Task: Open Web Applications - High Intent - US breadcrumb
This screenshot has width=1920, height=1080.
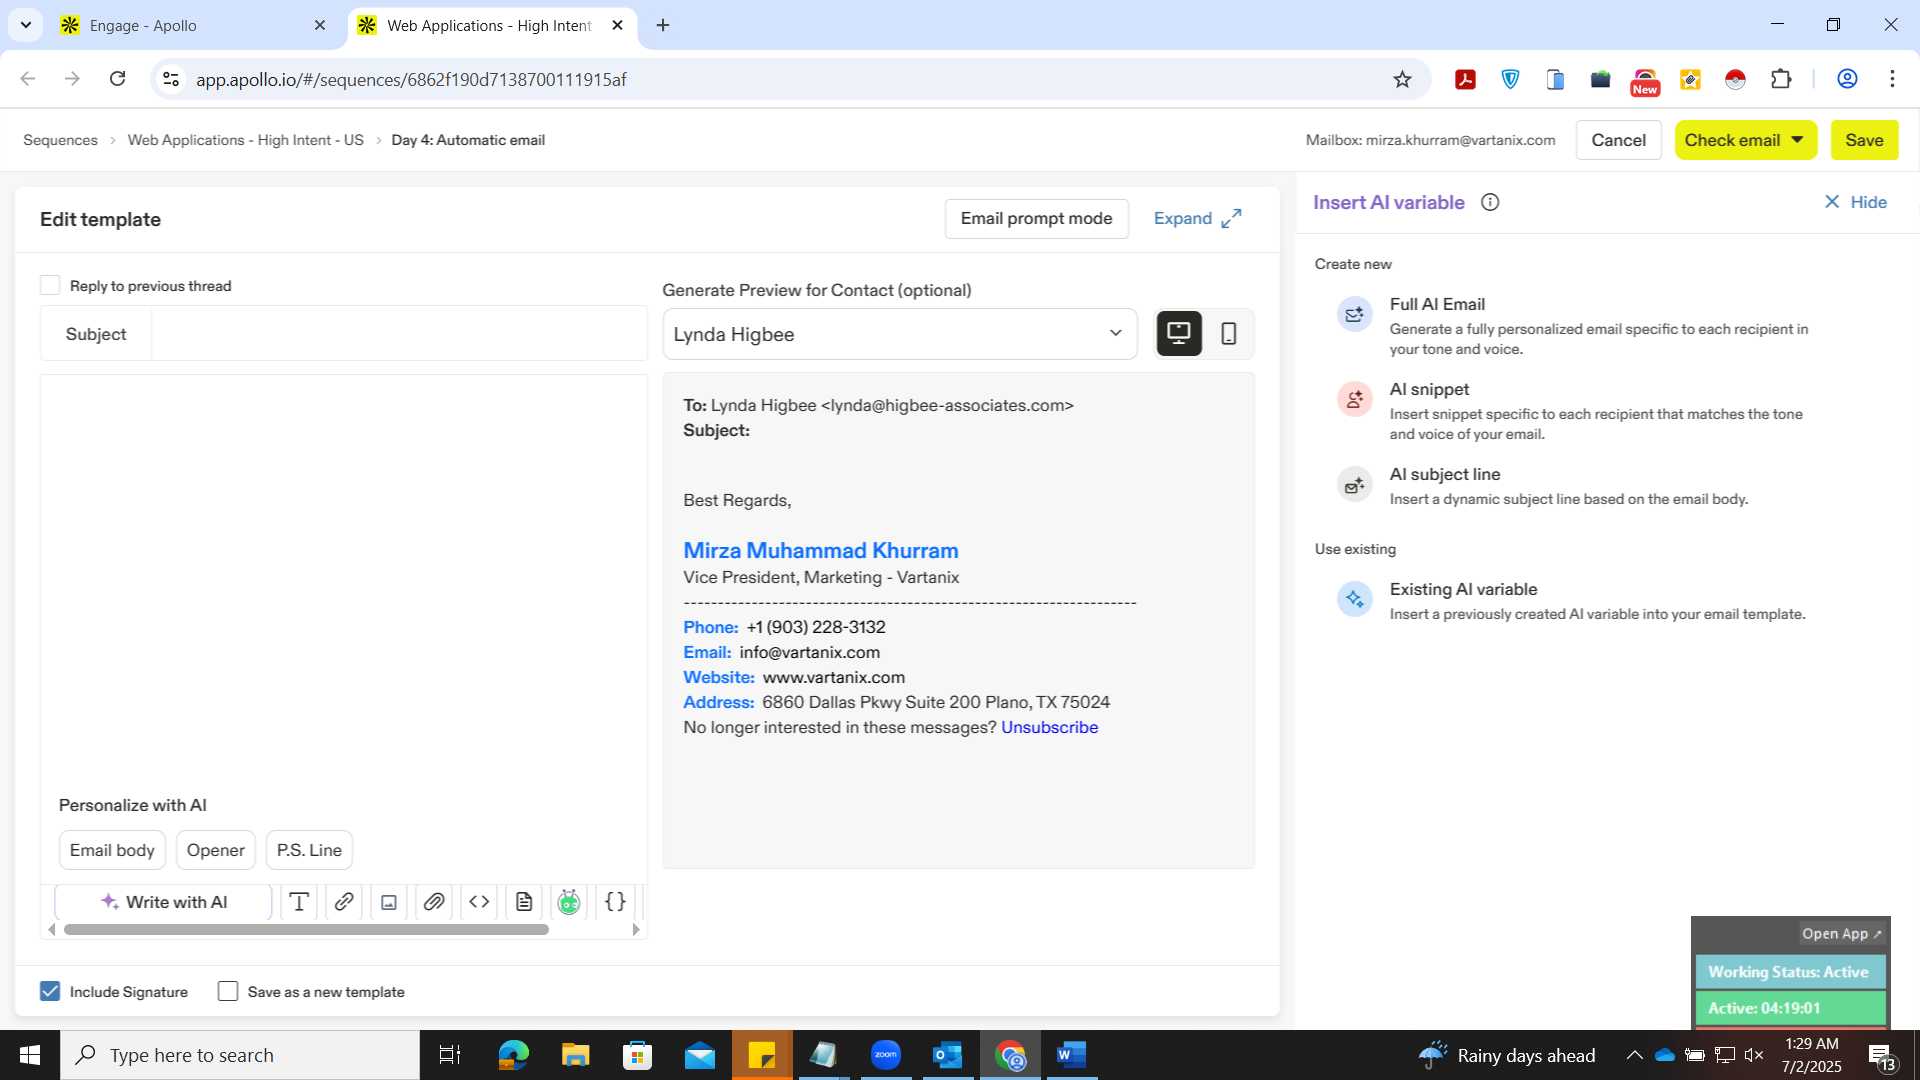Action: 245,141
